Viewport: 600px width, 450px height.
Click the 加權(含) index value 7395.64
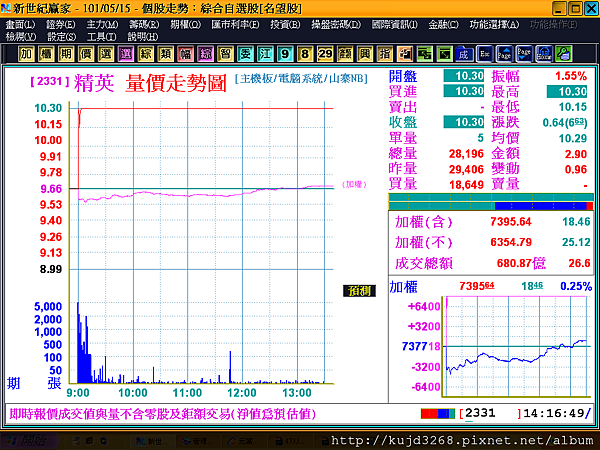511,222
